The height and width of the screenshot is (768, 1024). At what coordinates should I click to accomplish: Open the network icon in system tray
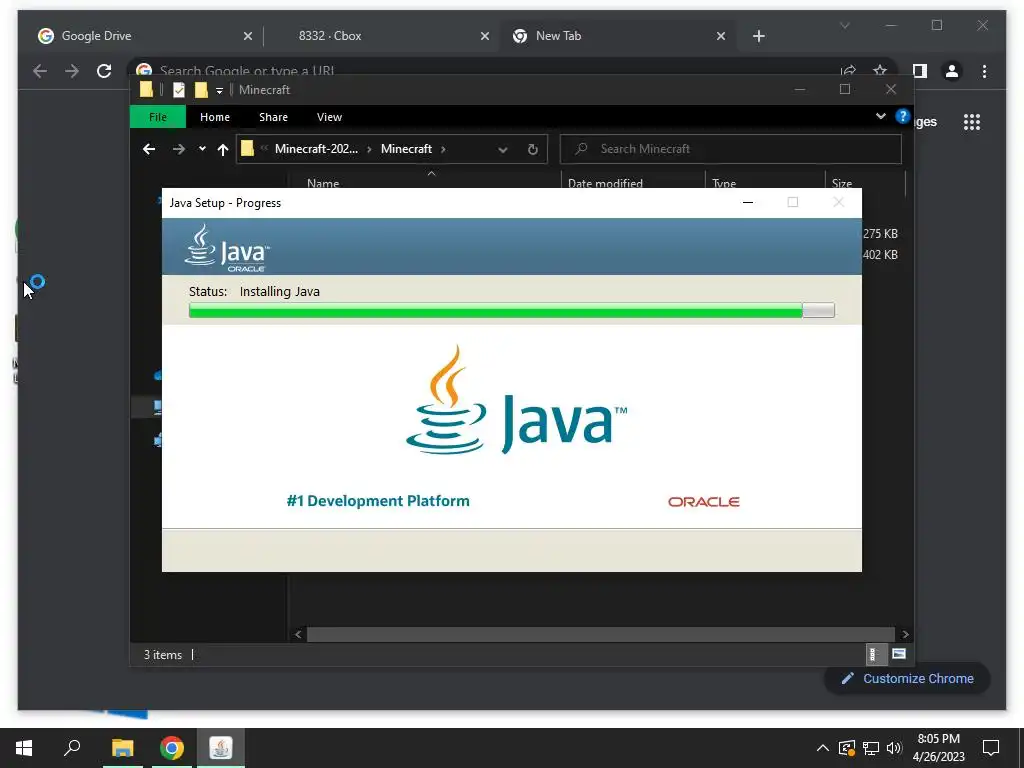871,748
